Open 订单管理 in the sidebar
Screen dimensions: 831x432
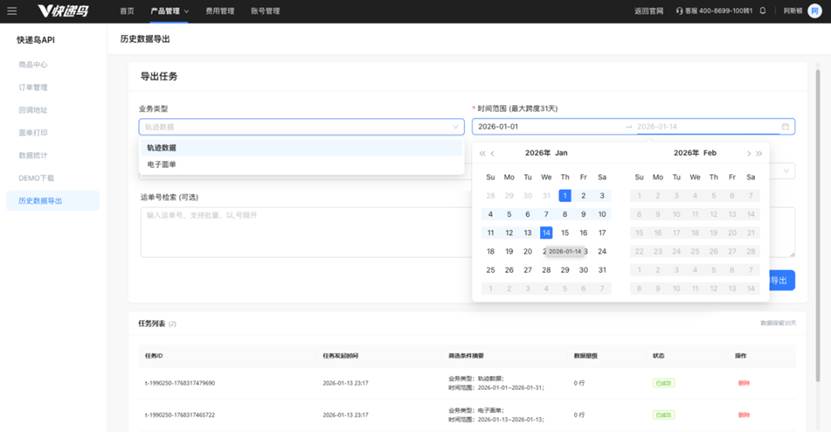(33, 87)
